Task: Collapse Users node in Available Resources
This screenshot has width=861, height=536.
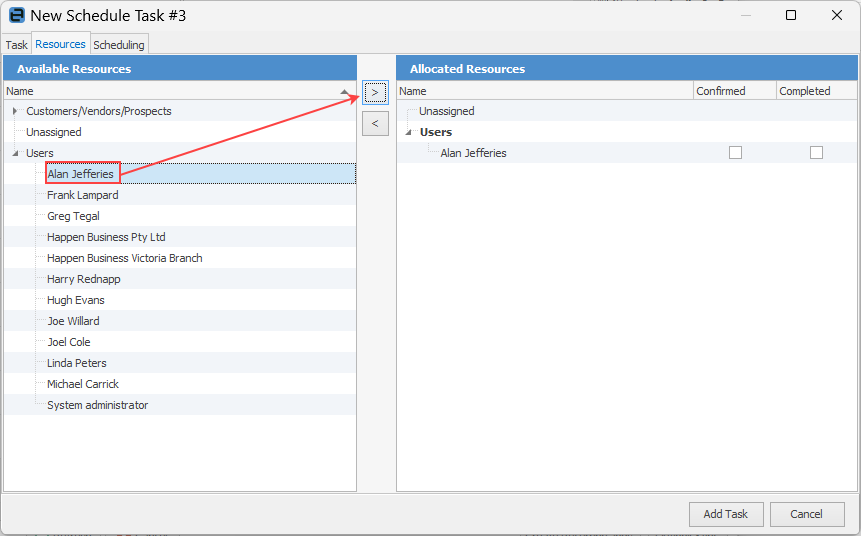Action: click(15, 153)
